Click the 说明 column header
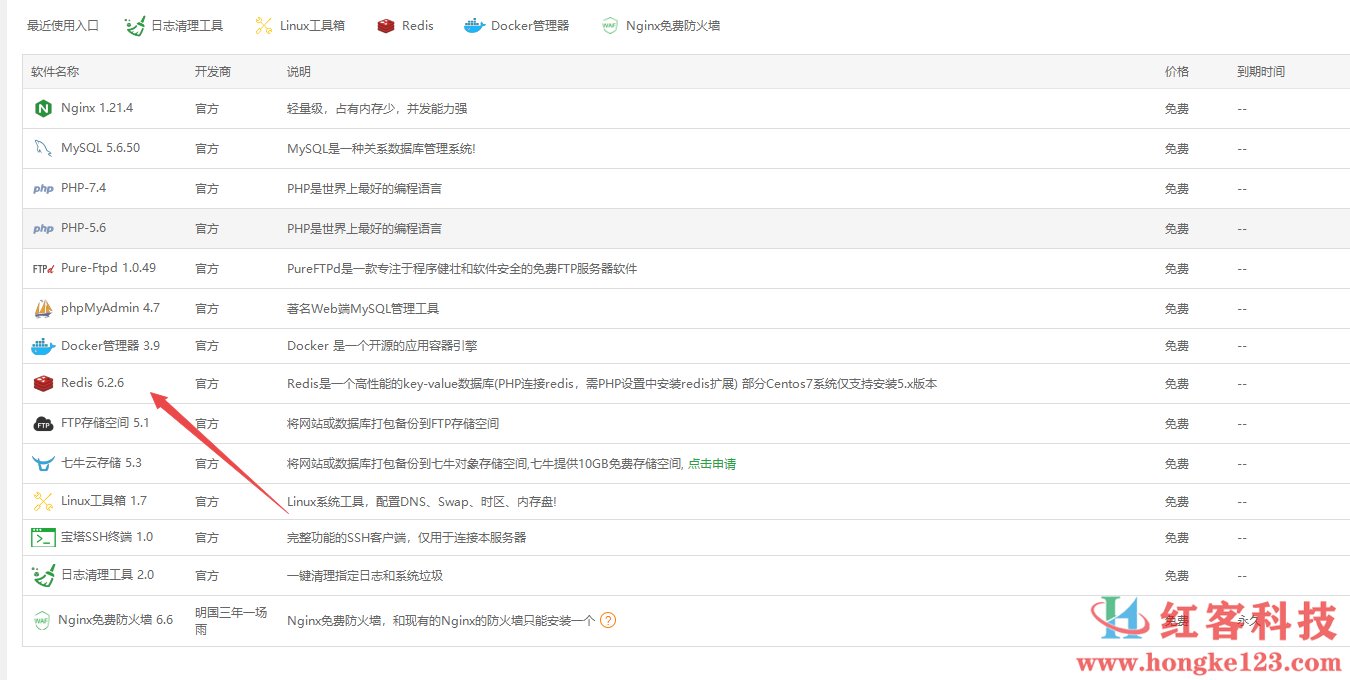 pyautogui.click(x=299, y=72)
